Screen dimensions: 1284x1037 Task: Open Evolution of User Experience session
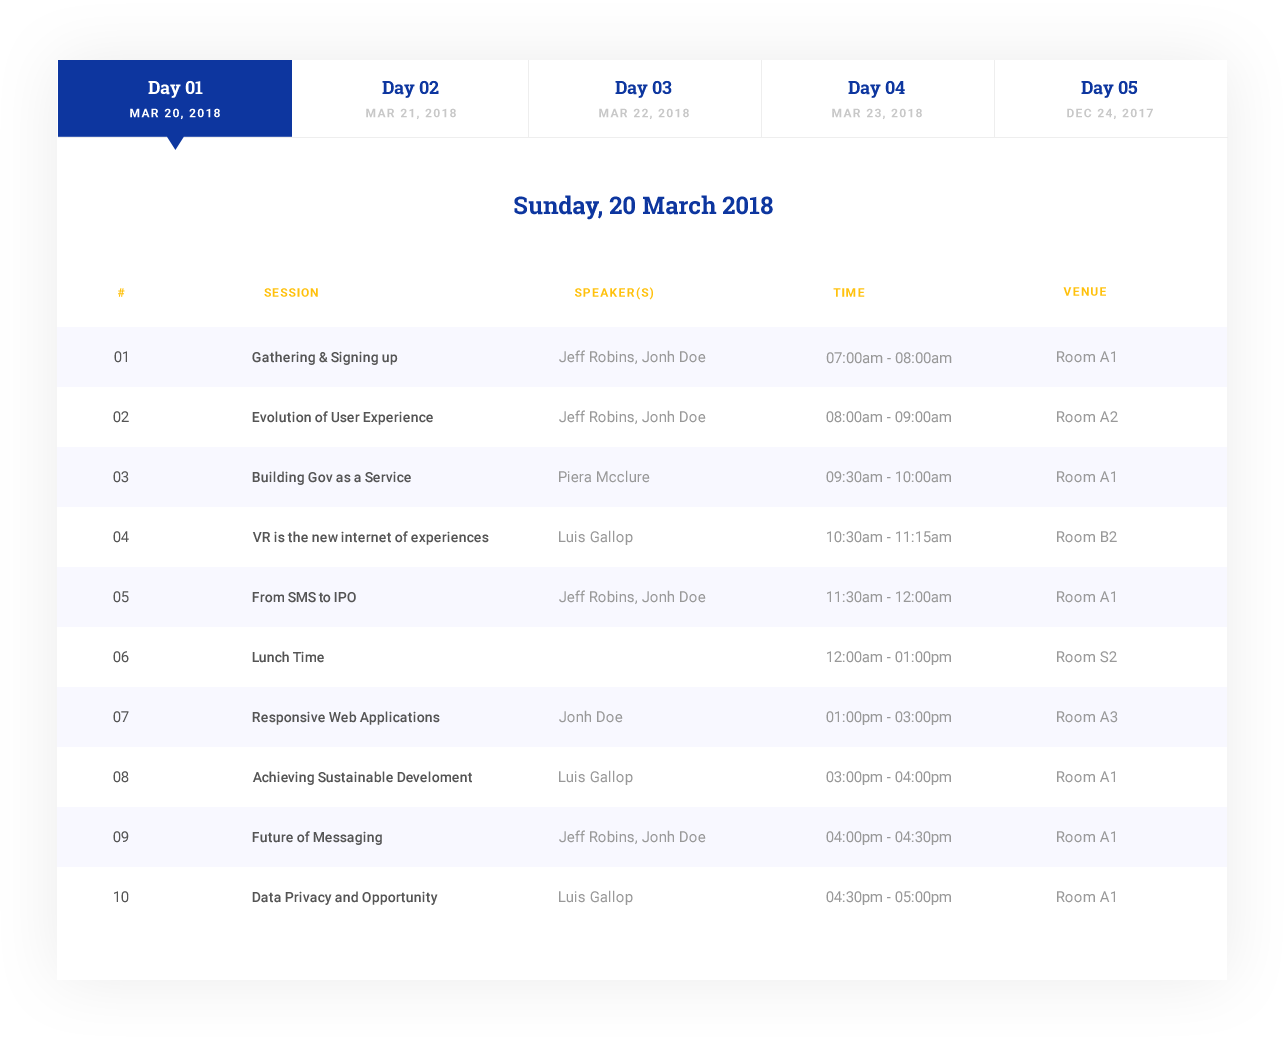342,417
